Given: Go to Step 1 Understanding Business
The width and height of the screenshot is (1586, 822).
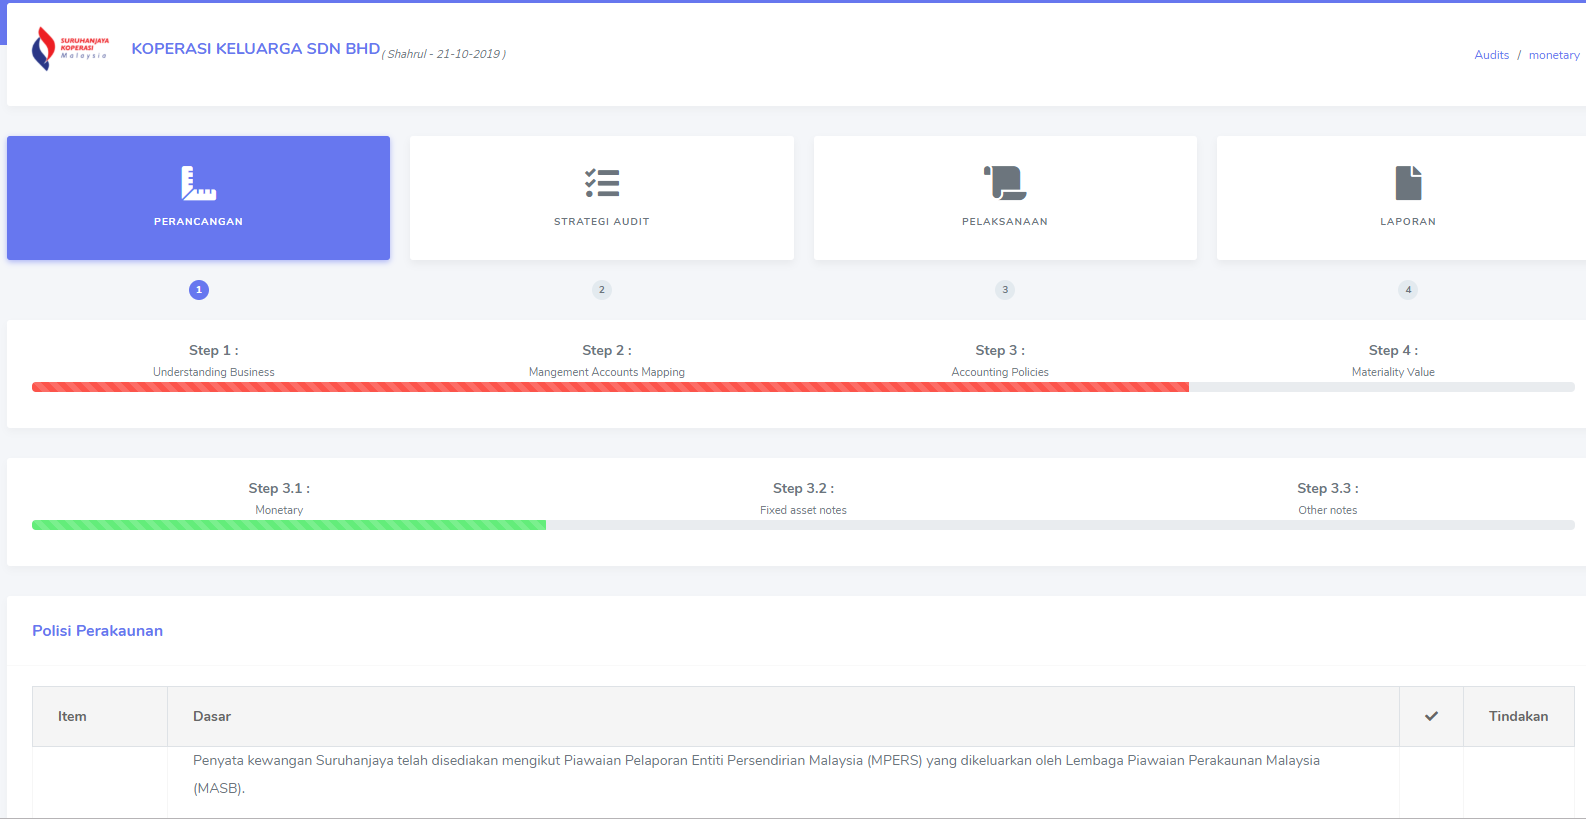Looking at the screenshot, I should [x=214, y=361].
